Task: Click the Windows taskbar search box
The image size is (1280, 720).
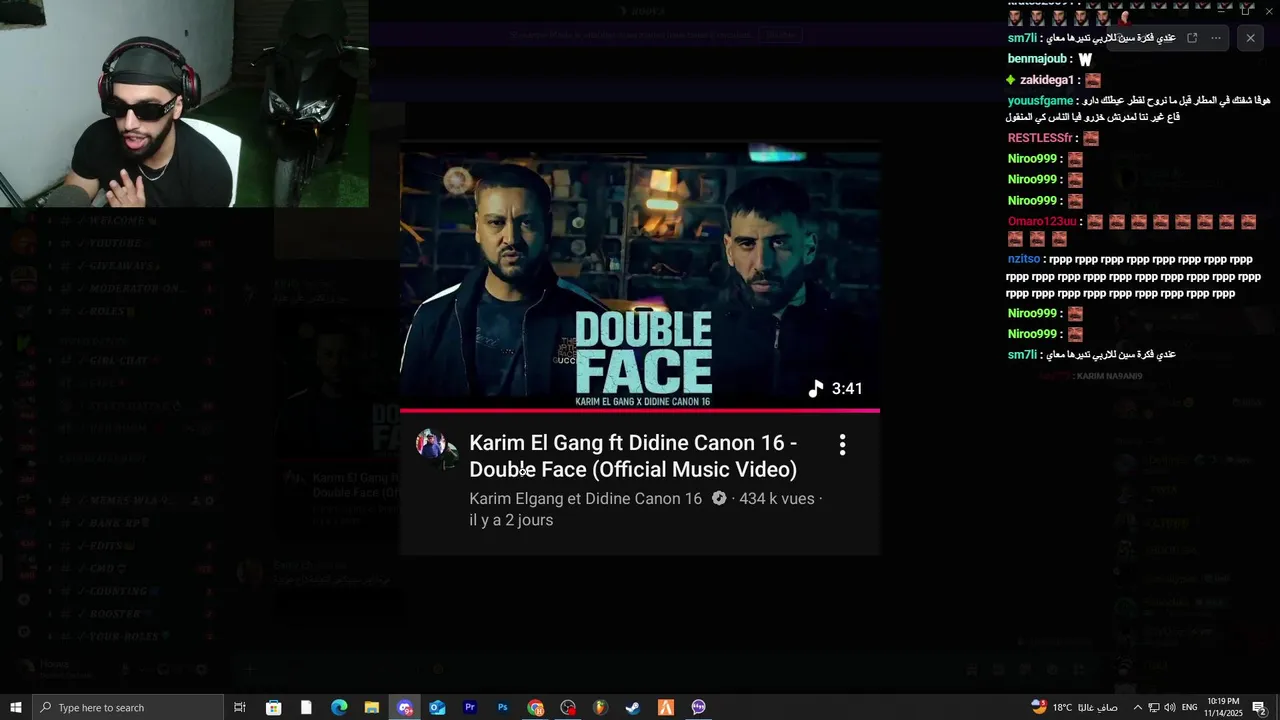Action: pos(128,707)
